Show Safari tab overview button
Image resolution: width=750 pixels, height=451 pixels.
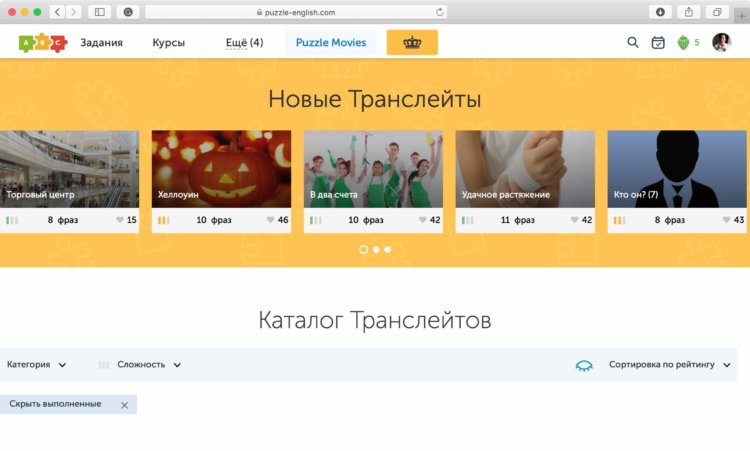(717, 12)
